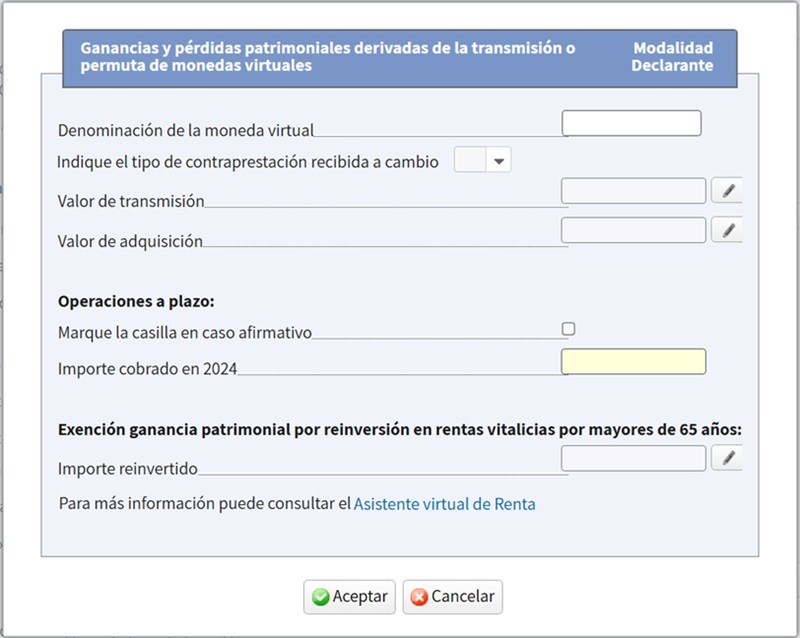The image size is (800, 638).
Task: Click the Valor de transmisión input box
Action: [x=634, y=190]
